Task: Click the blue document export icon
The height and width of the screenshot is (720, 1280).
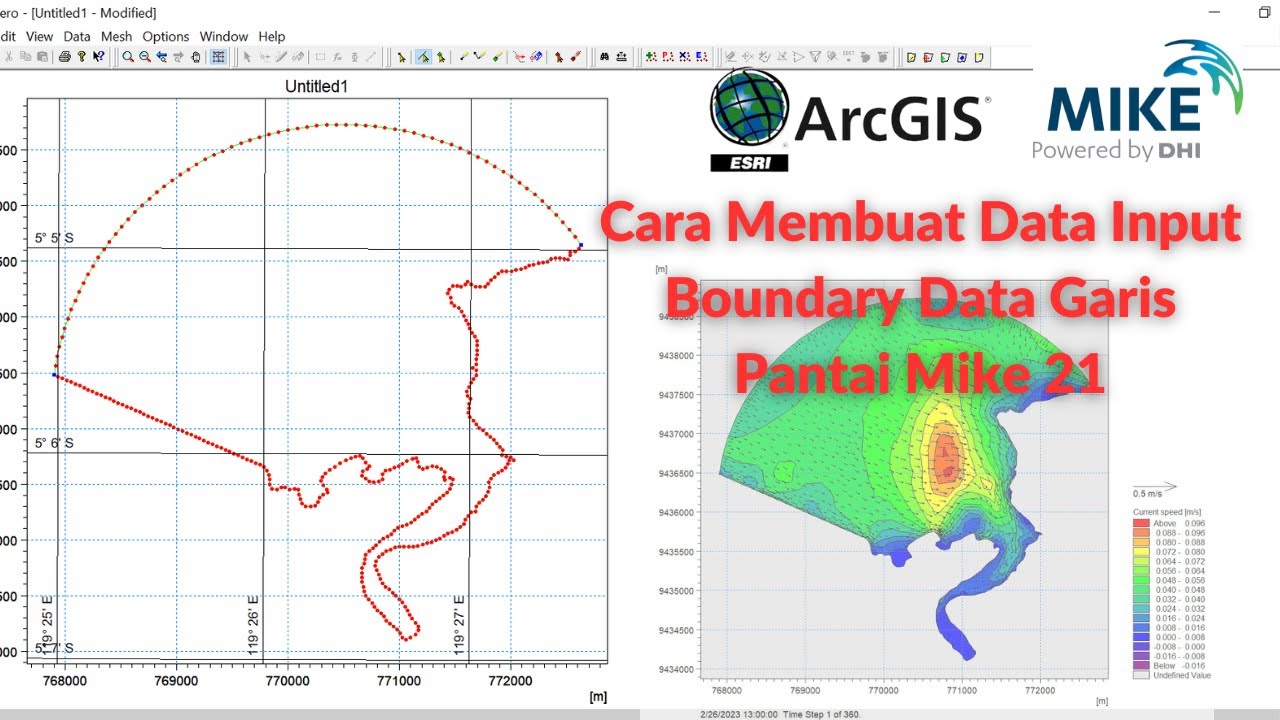Action: click(x=962, y=57)
